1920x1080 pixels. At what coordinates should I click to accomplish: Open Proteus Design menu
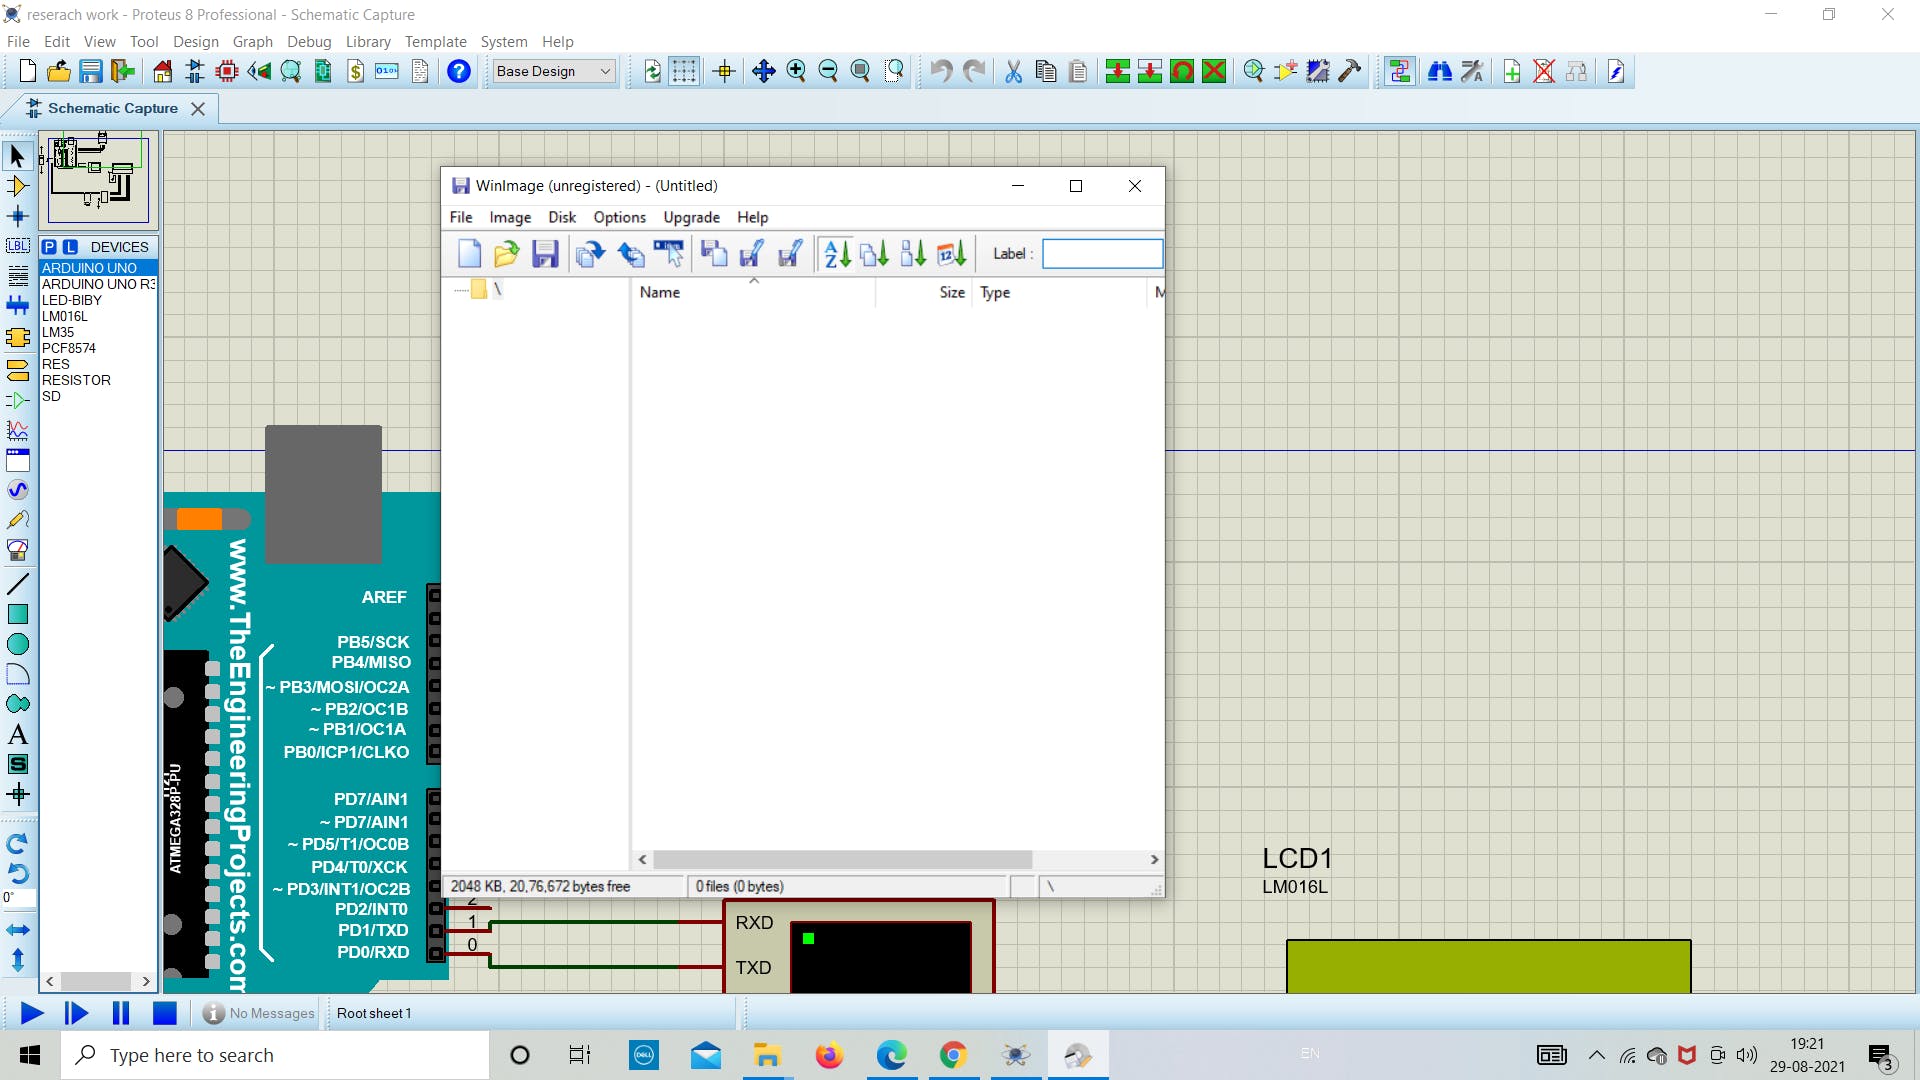pyautogui.click(x=195, y=42)
